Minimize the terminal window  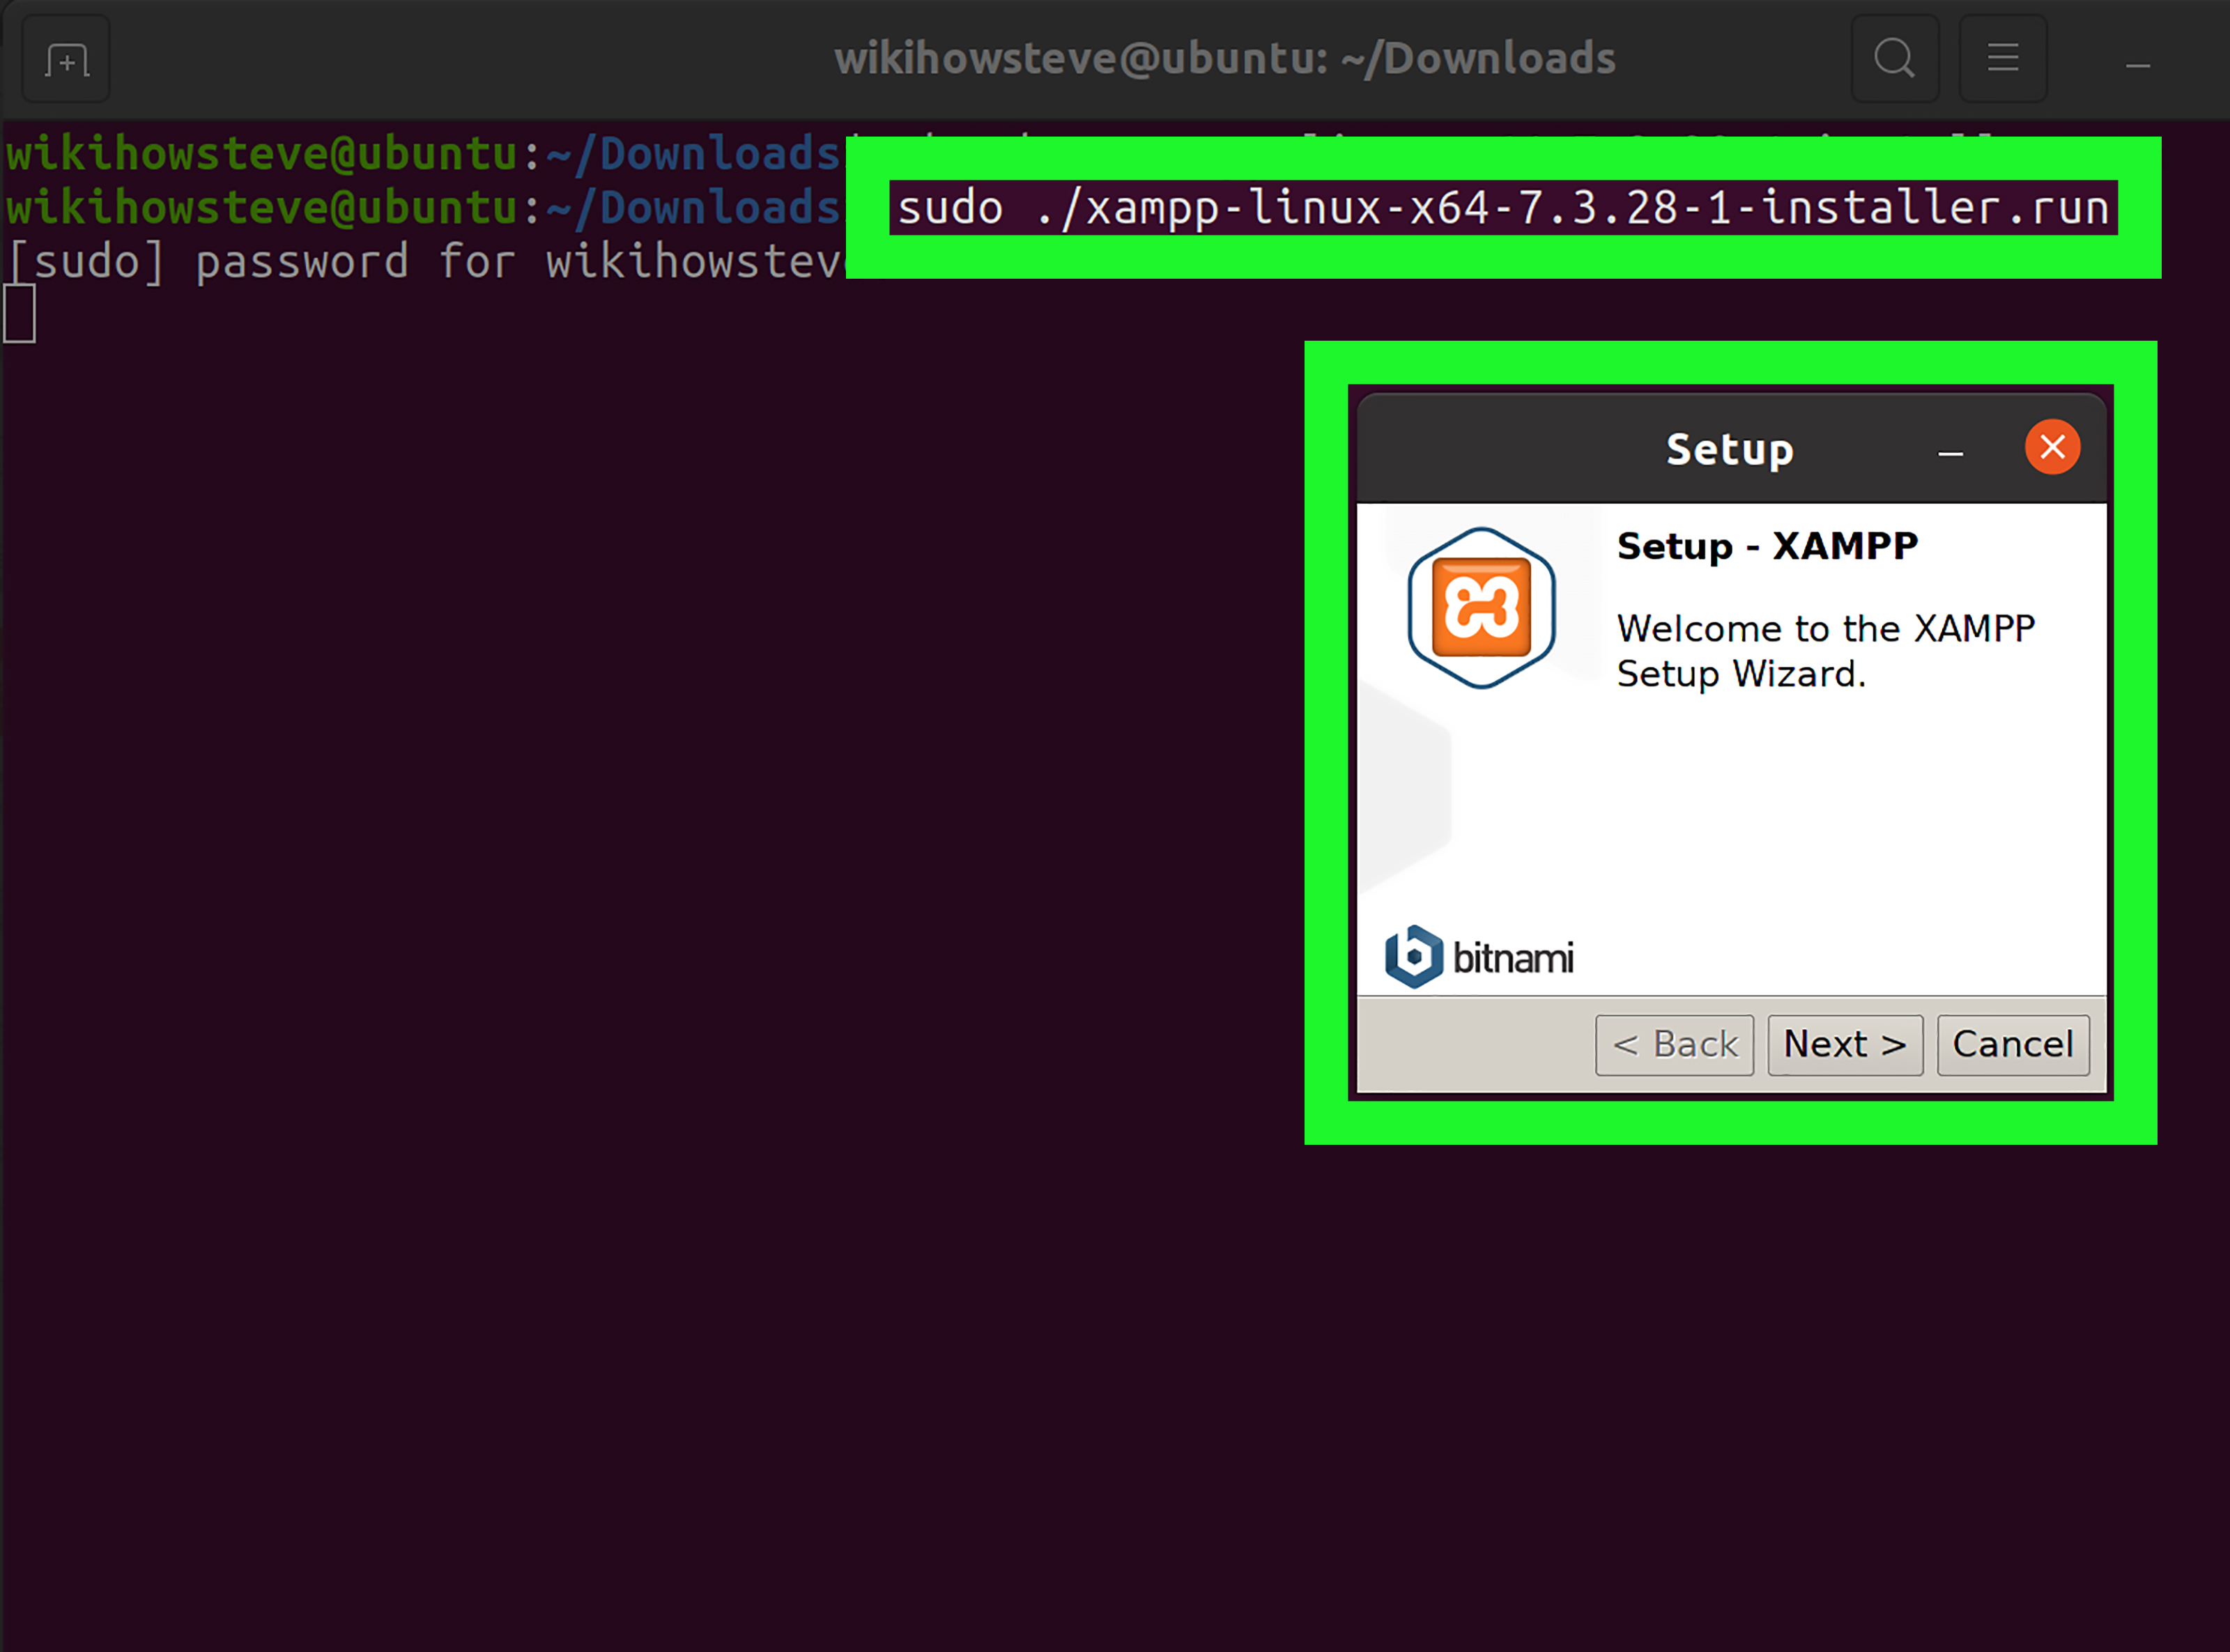click(x=2138, y=66)
